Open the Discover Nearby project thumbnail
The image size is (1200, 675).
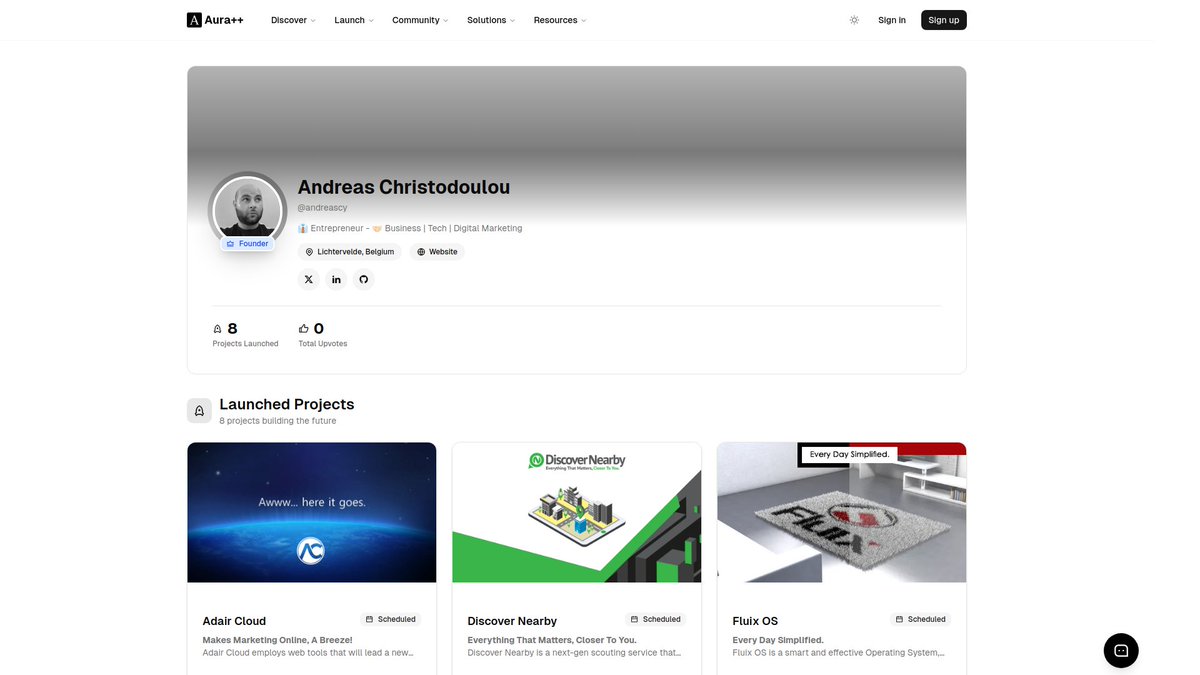coord(577,513)
